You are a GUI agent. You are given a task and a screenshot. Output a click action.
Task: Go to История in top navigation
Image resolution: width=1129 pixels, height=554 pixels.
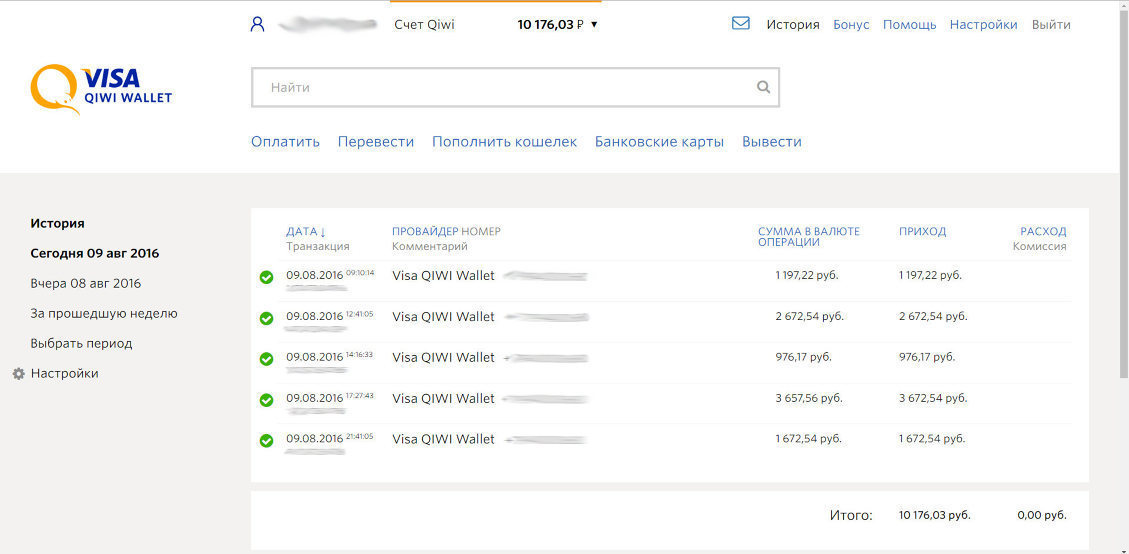793,24
